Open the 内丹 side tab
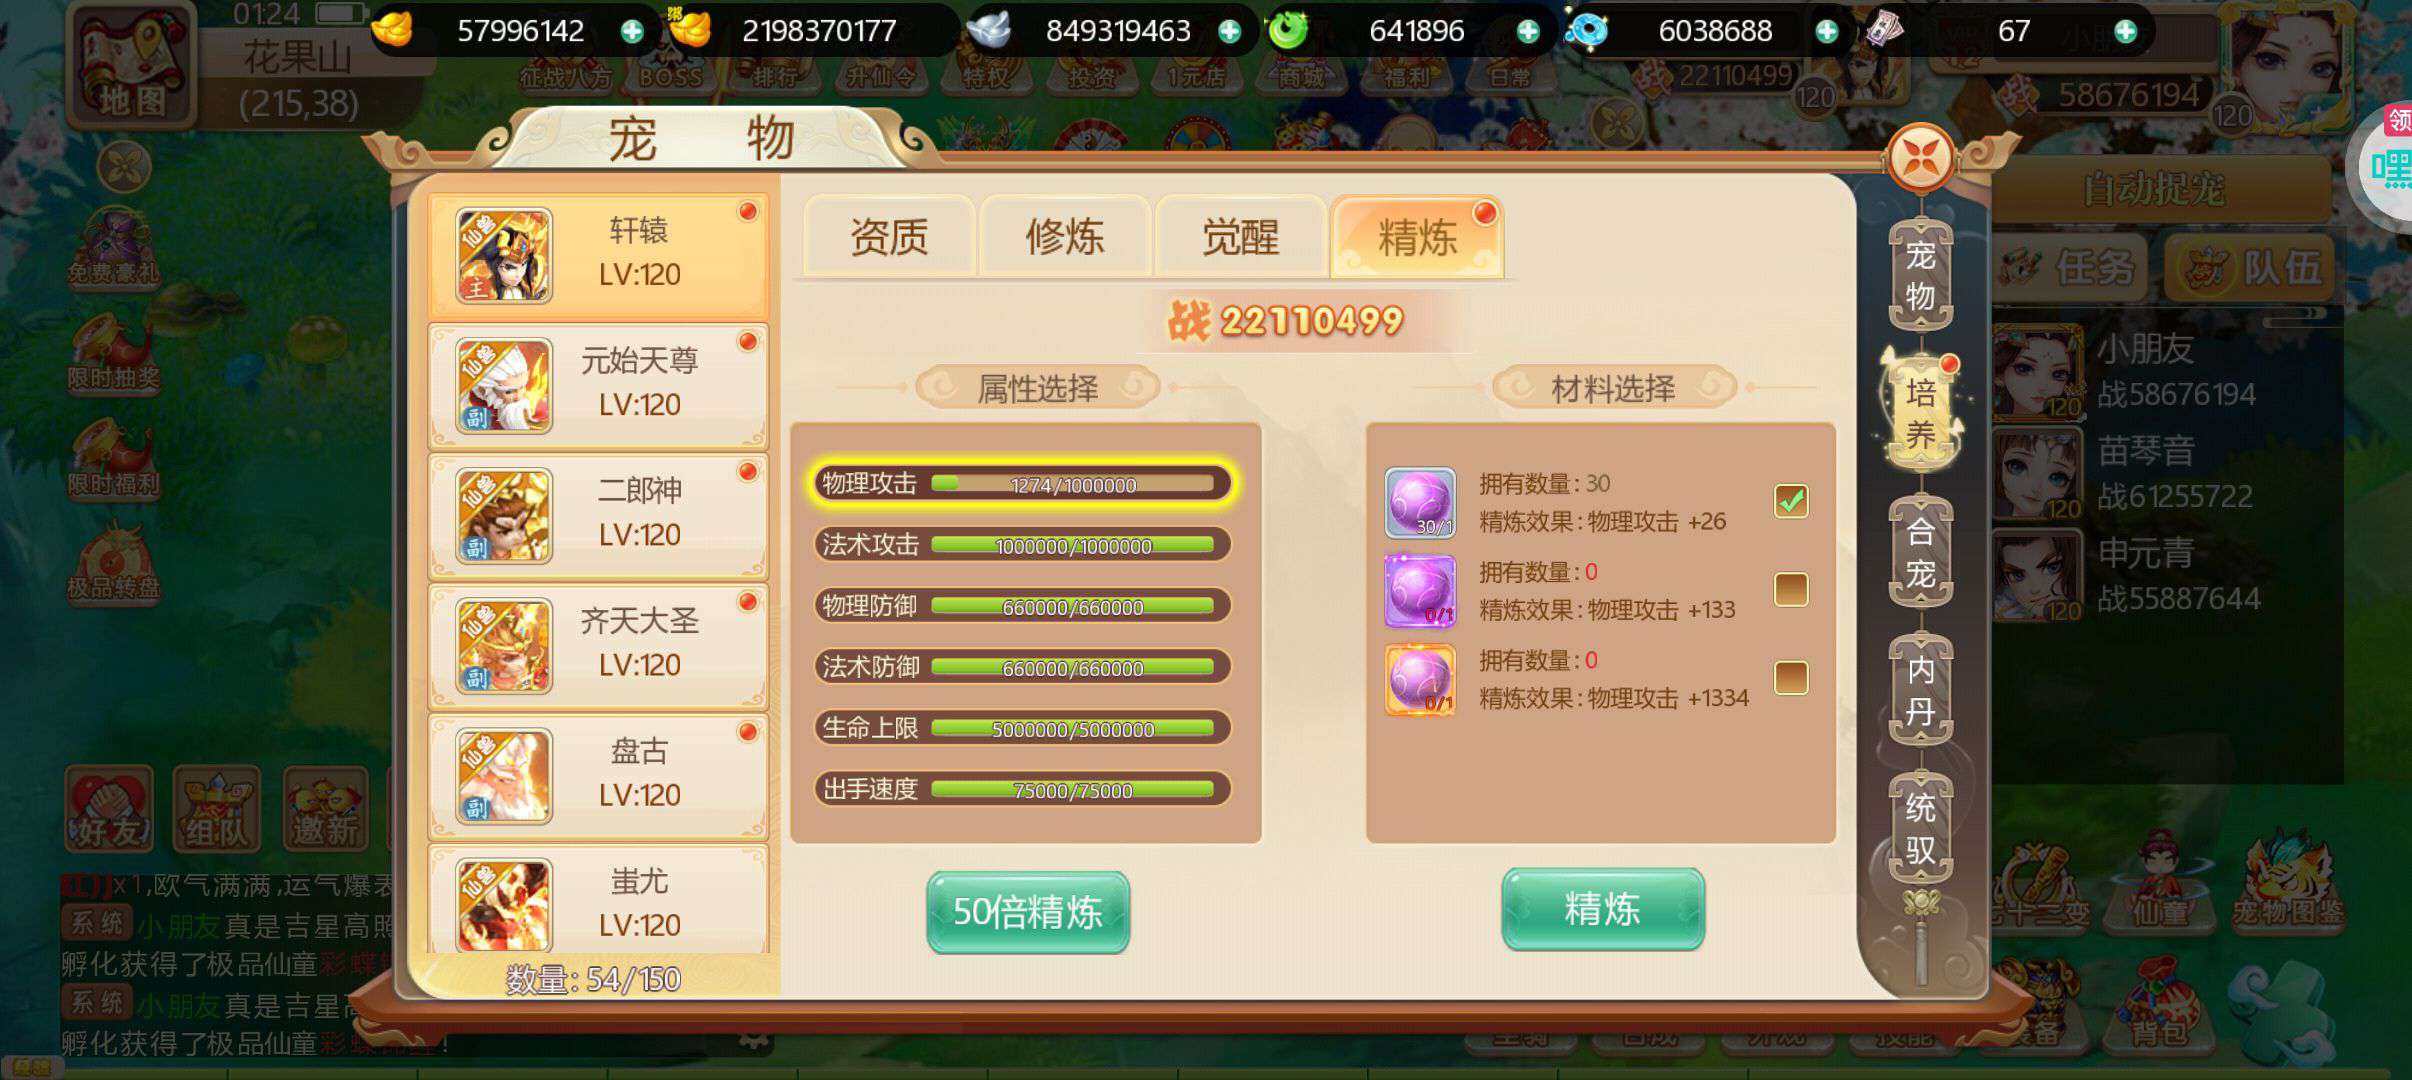 pos(1920,690)
